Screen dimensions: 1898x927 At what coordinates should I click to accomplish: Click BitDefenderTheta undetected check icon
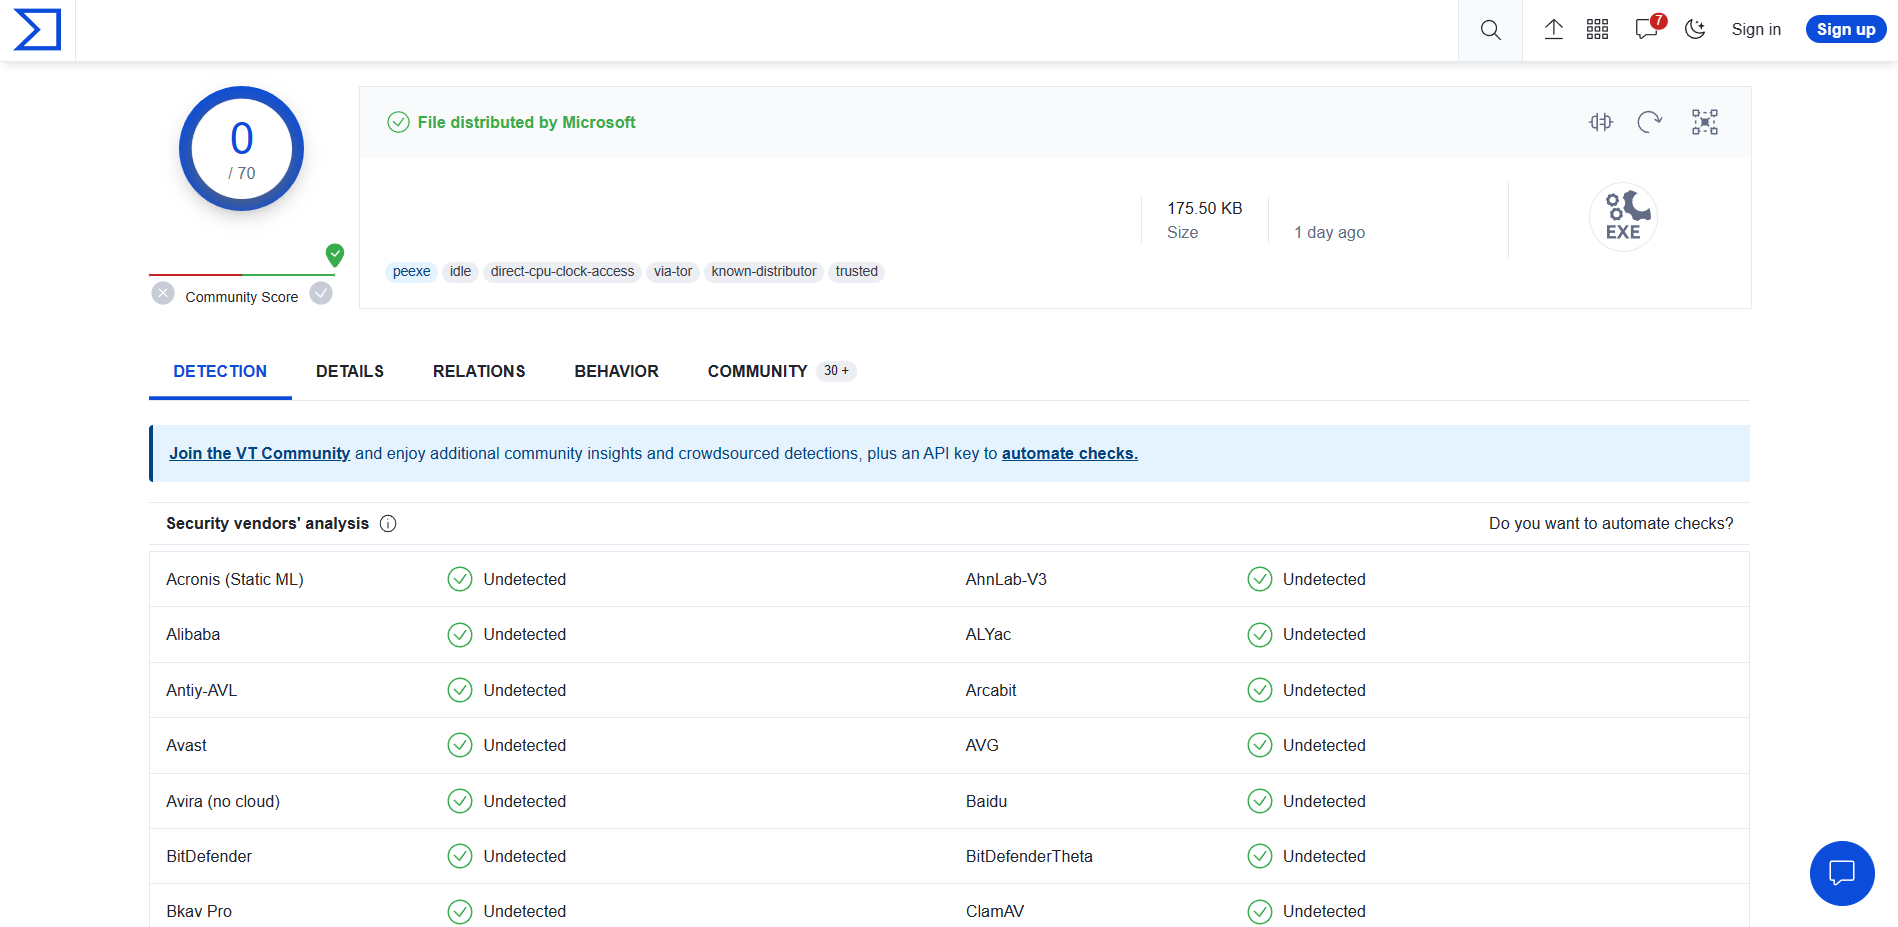tap(1260, 856)
